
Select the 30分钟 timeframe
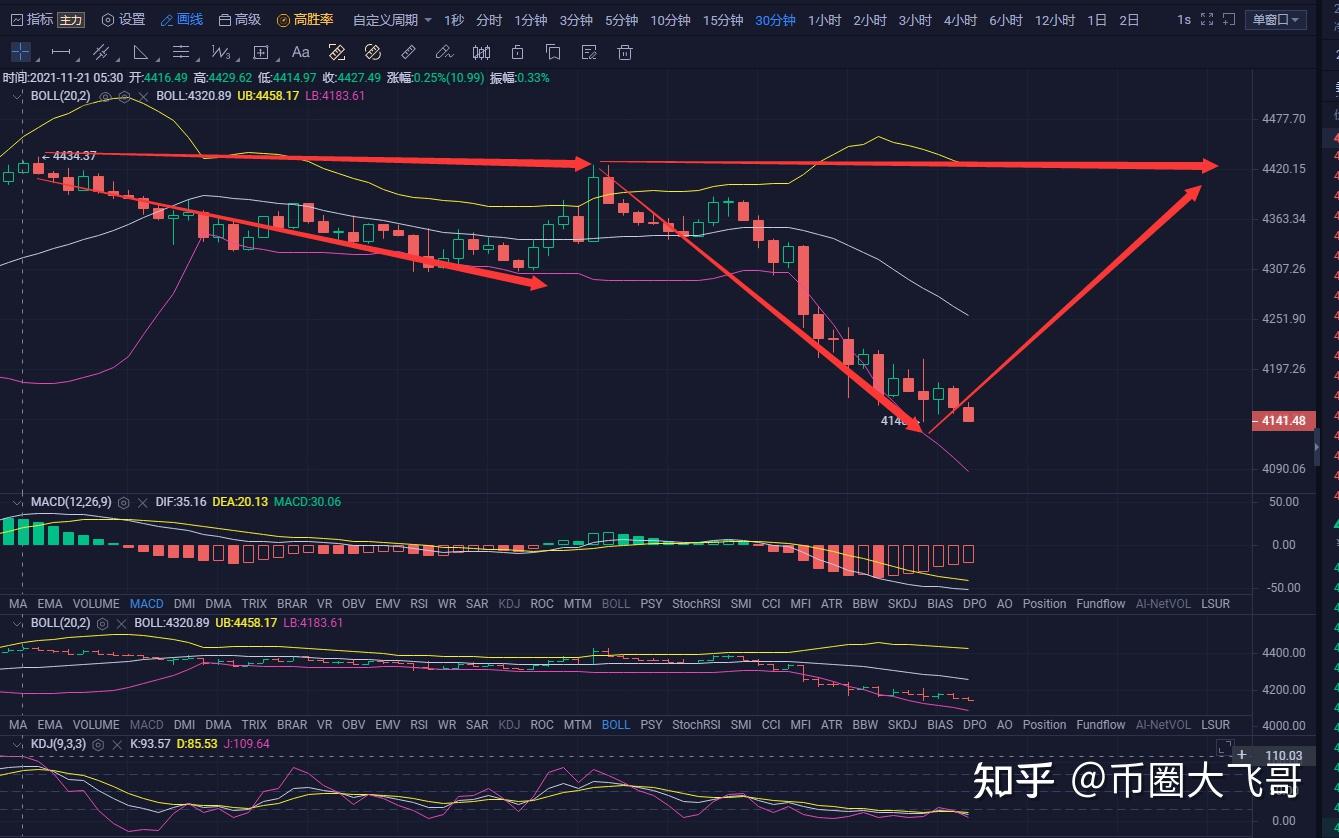coord(775,20)
